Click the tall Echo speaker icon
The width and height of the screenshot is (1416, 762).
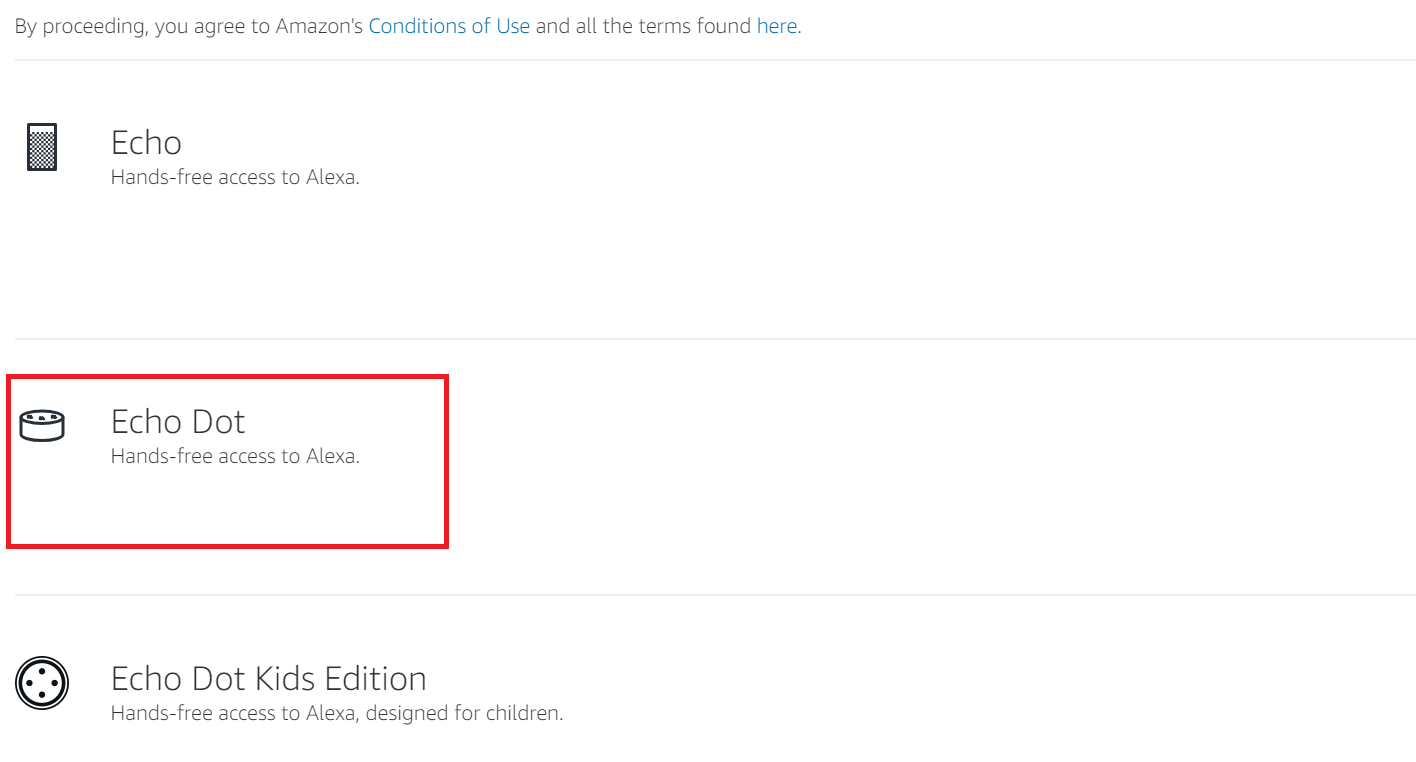pyautogui.click(x=42, y=147)
